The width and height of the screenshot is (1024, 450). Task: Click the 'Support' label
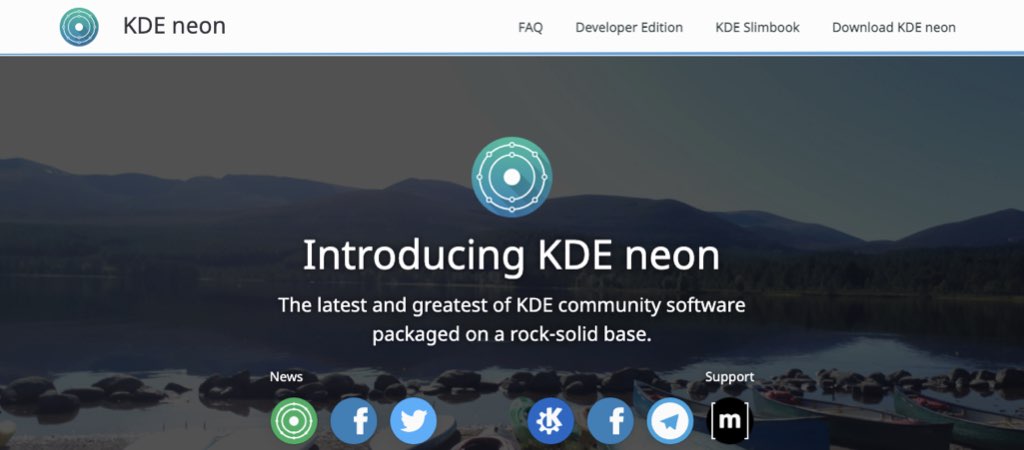pyautogui.click(x=729, y=378)
